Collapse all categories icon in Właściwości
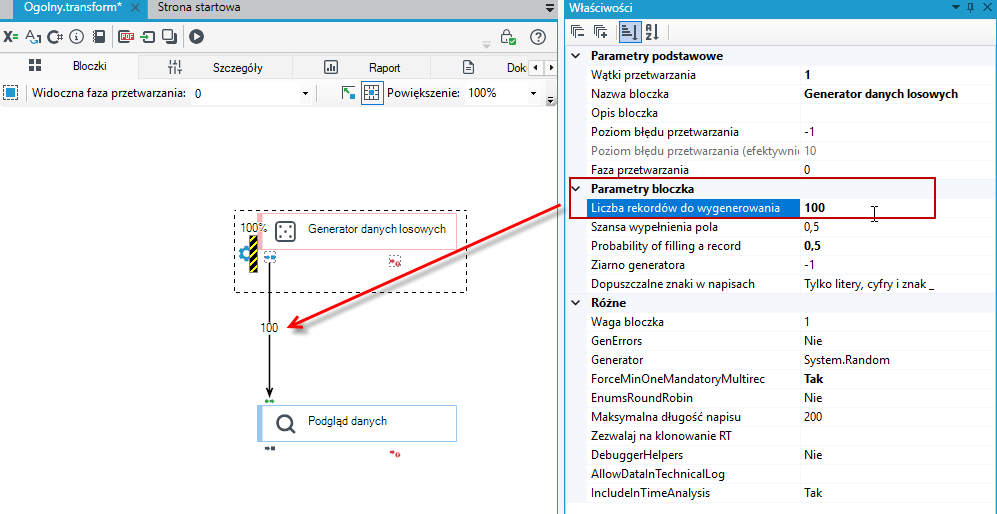The height and width of the screenshot is (514, 997). (x=577, y=31)
